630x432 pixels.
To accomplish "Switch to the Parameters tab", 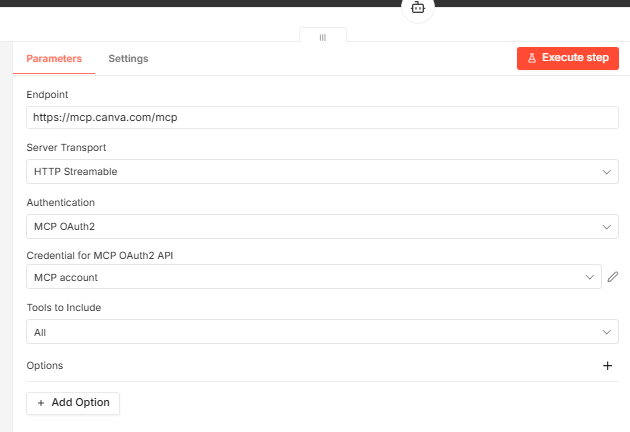I will [54, 58].
